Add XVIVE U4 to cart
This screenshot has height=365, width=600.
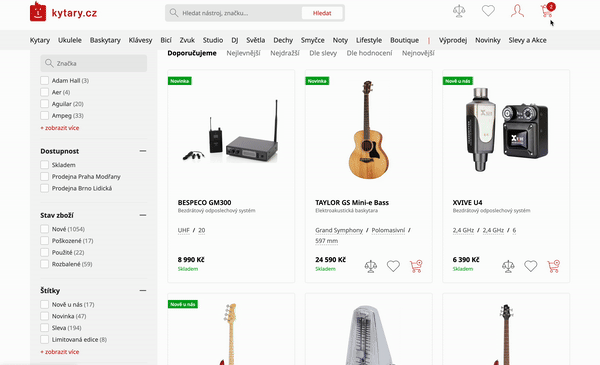coord(553,266)
